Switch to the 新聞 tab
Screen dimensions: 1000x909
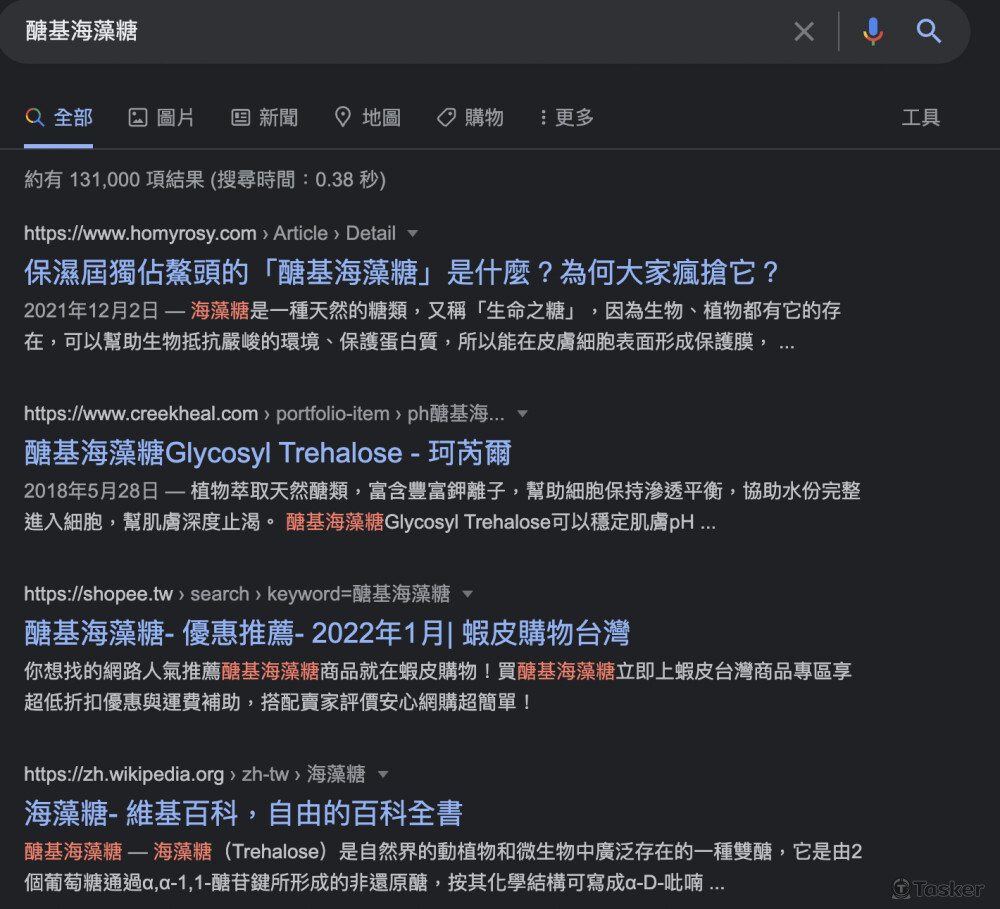264,117
